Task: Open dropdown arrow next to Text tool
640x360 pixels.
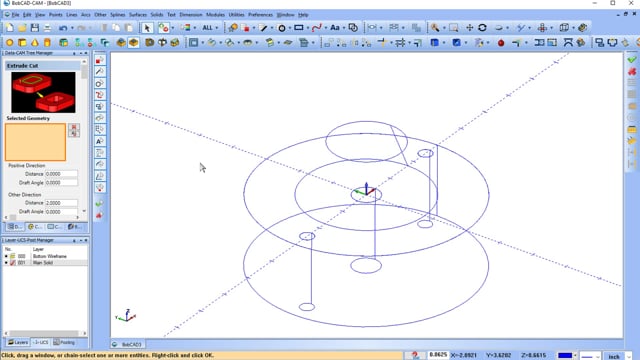Action: [x=344, y=28]
